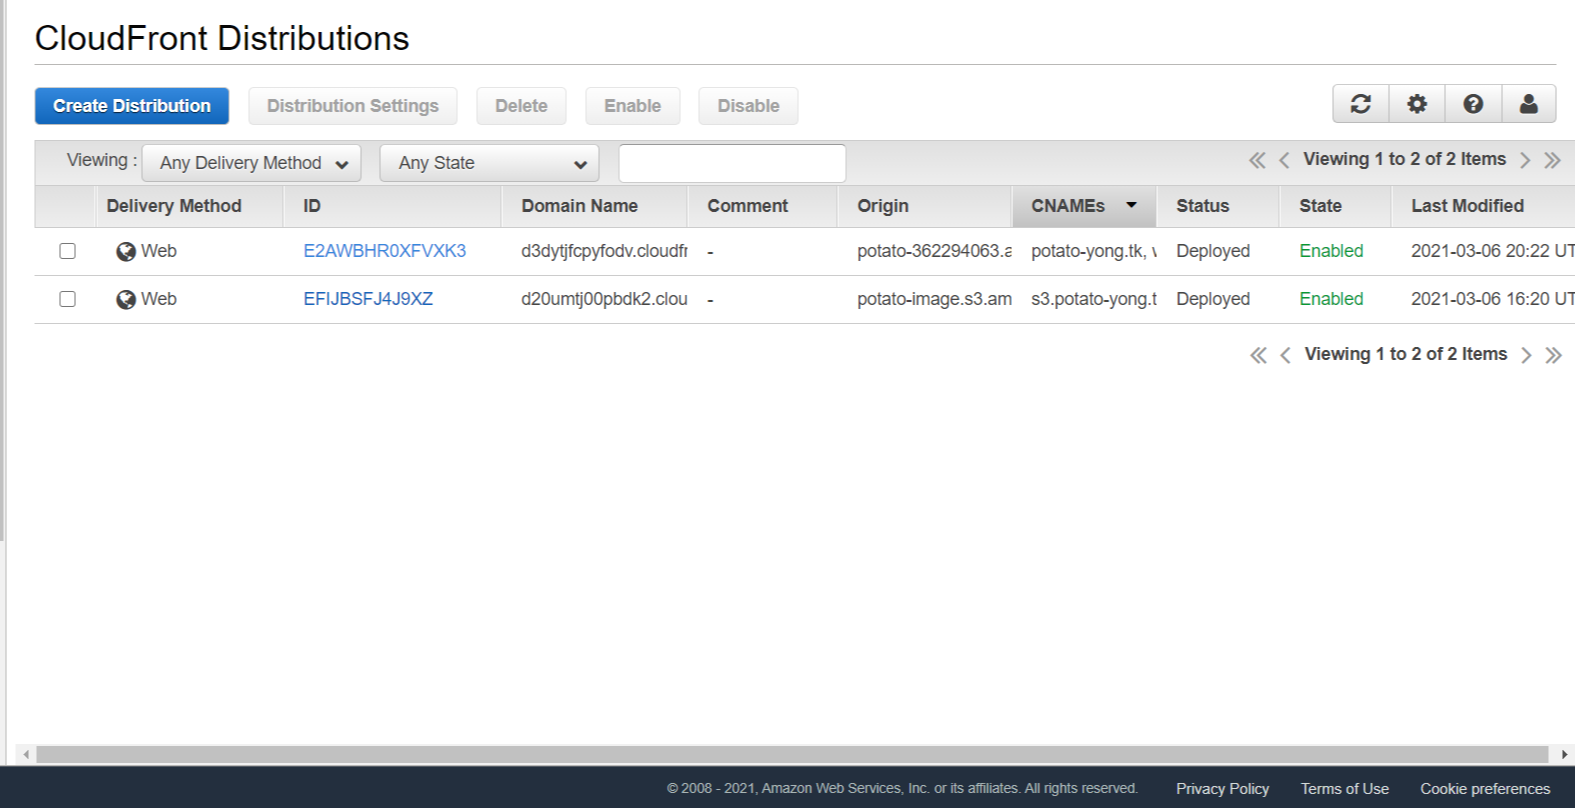
Task: Go to first page, bottom pagination
Action: (1258, 355)
